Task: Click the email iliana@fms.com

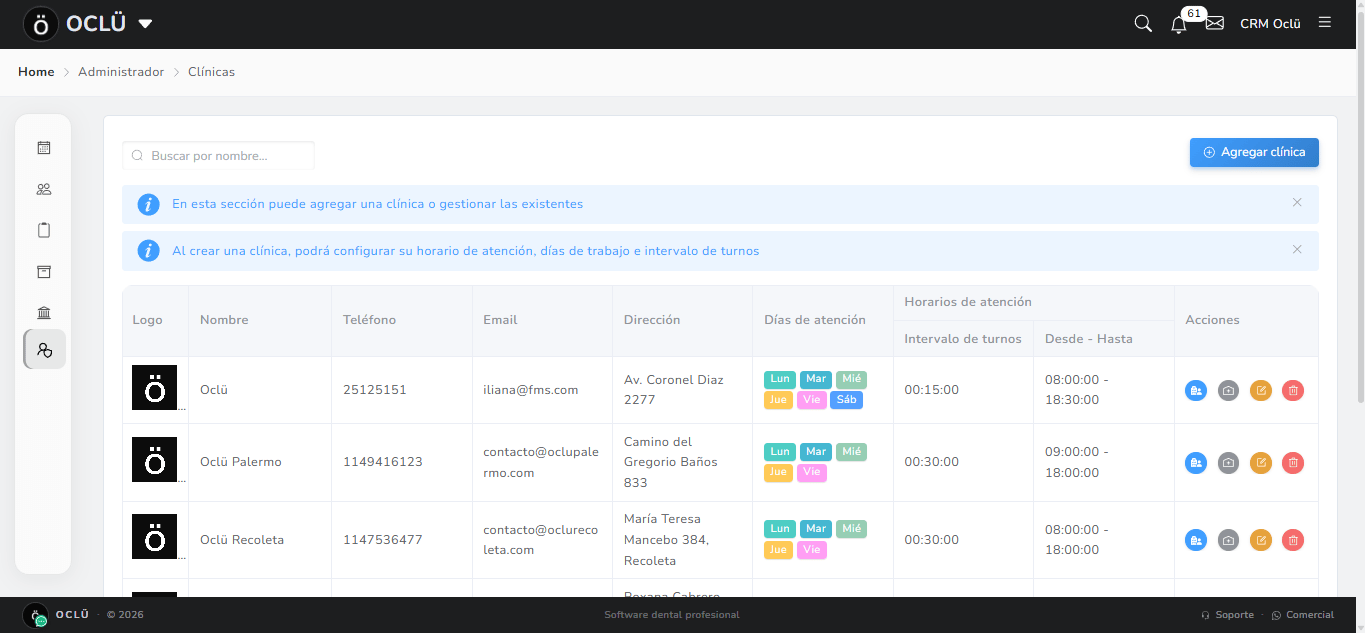Action: click(530, 390)
